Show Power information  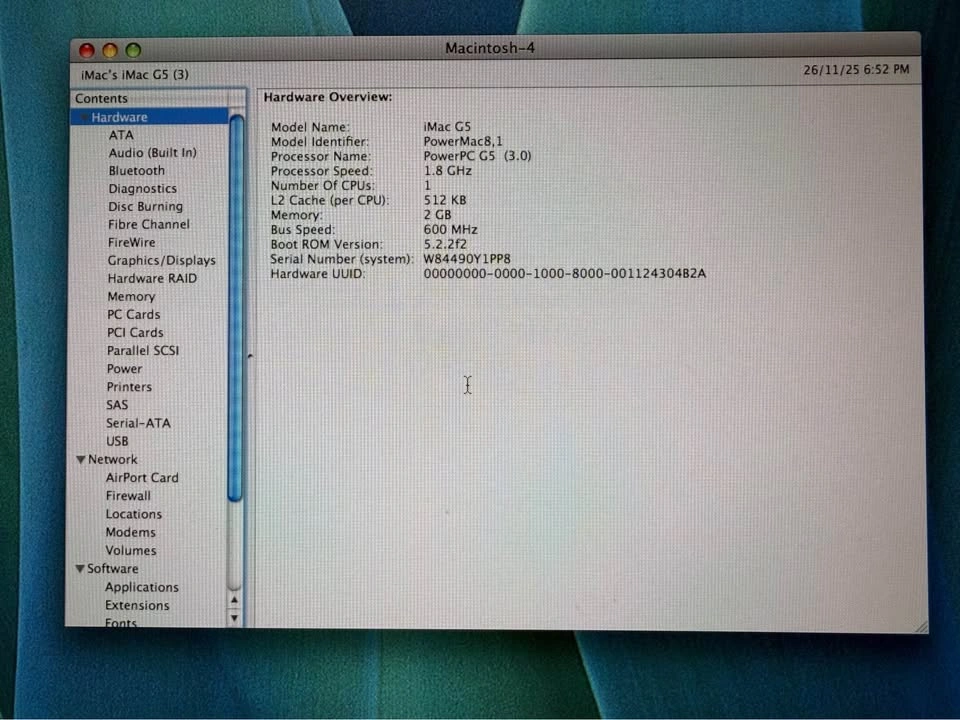124,369
